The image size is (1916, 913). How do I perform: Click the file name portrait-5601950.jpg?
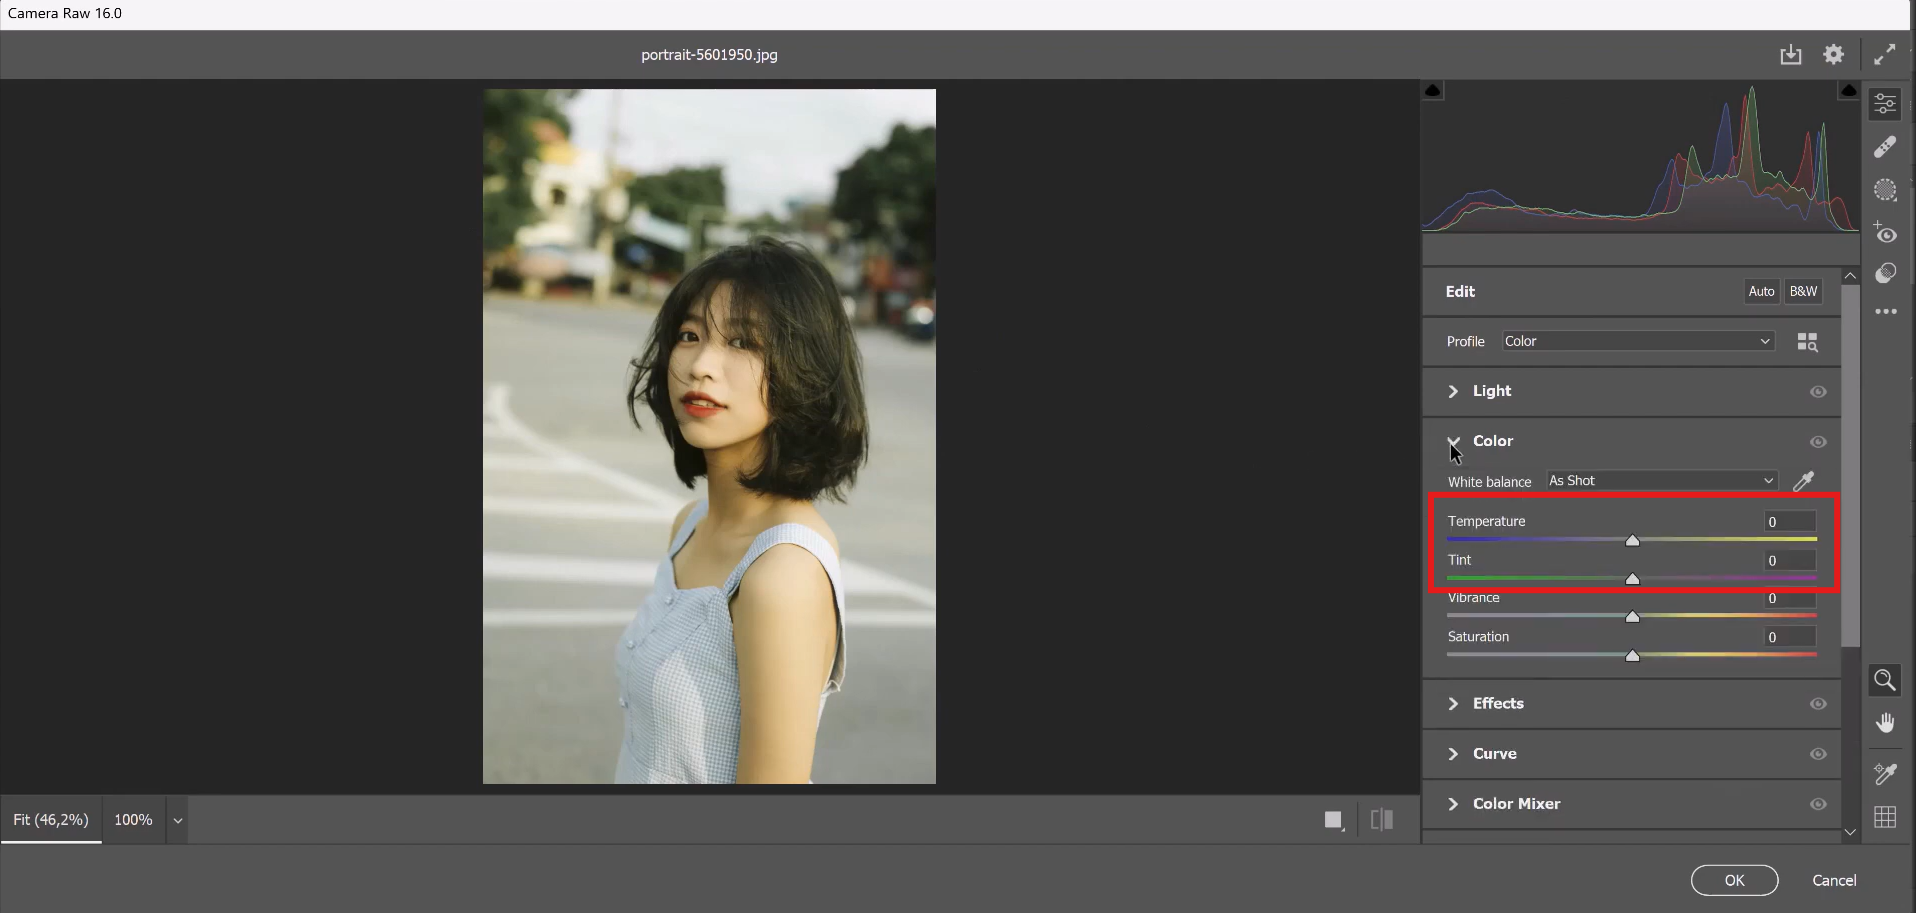tap(709, 55)
